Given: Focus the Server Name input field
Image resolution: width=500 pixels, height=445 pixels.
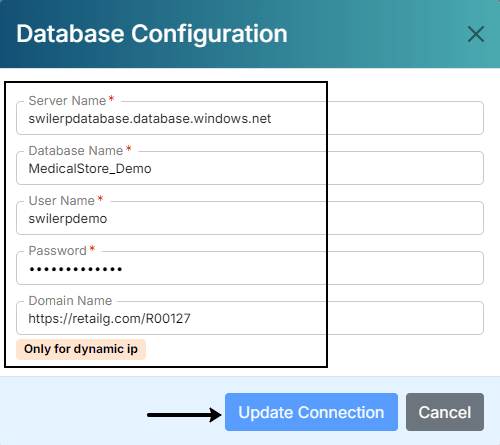Looking at the screenshot, I should pyautogui.click(x=250, y=118).
